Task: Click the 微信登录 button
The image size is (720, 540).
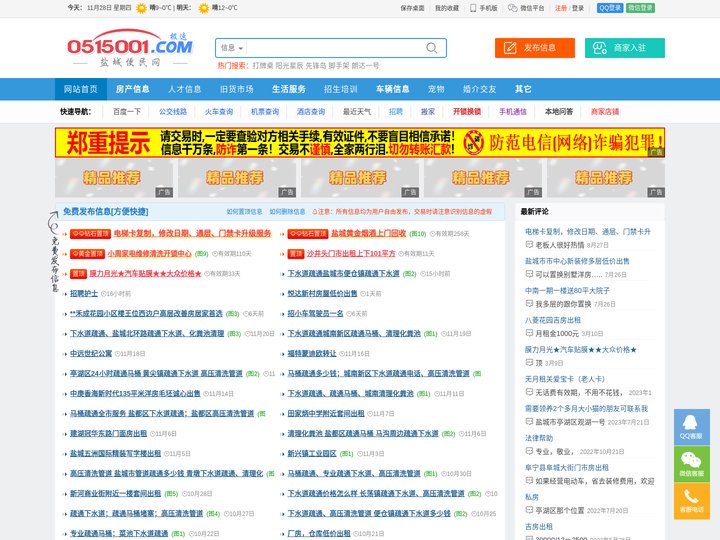Action: (640, 8)
